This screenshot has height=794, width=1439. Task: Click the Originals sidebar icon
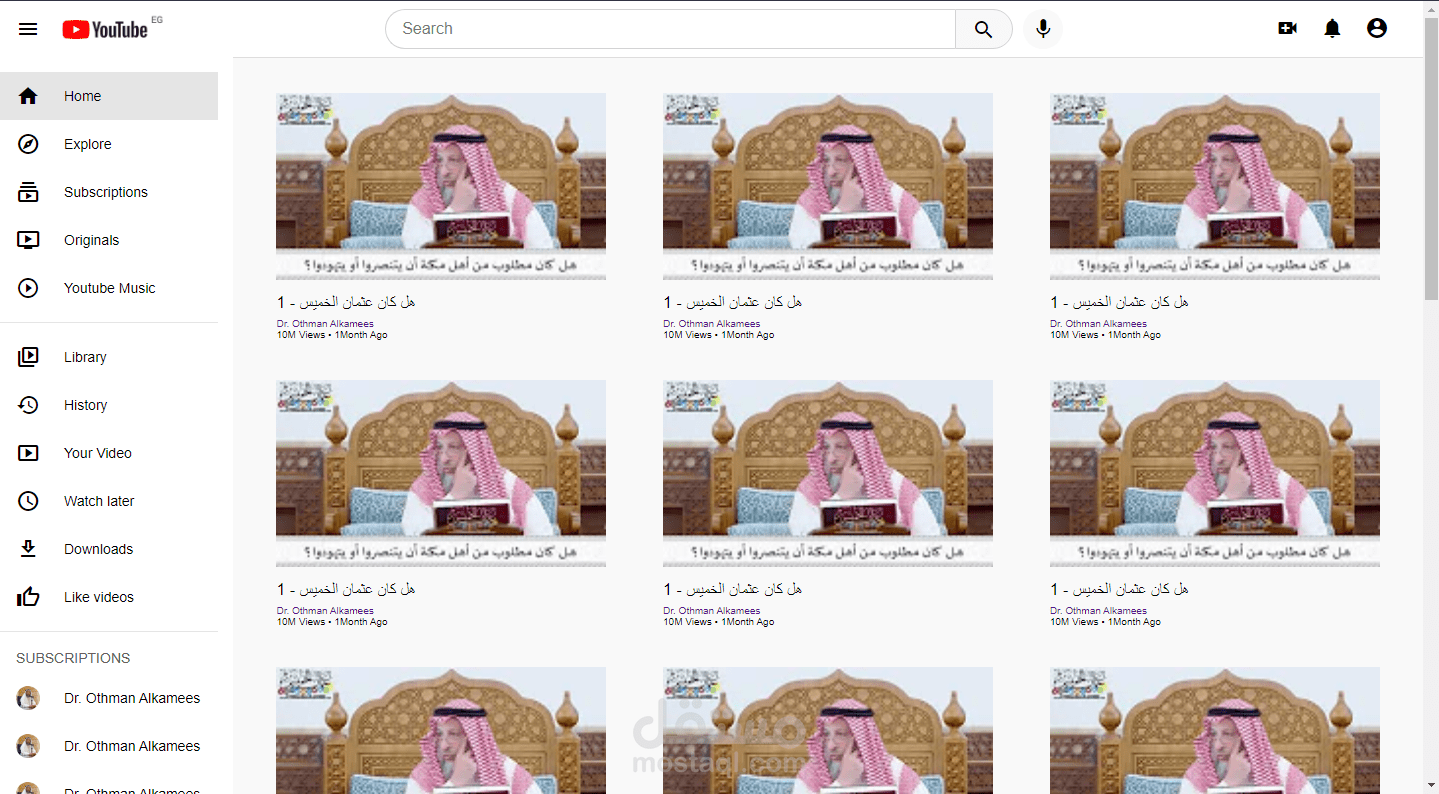(28, 240)
